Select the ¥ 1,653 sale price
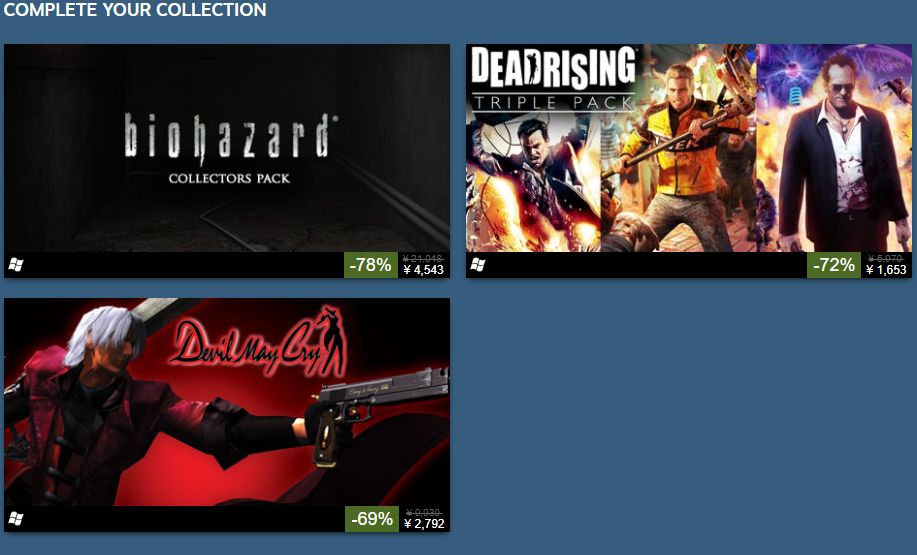Viewport: 917px width, 555px height. click(886, 270)
